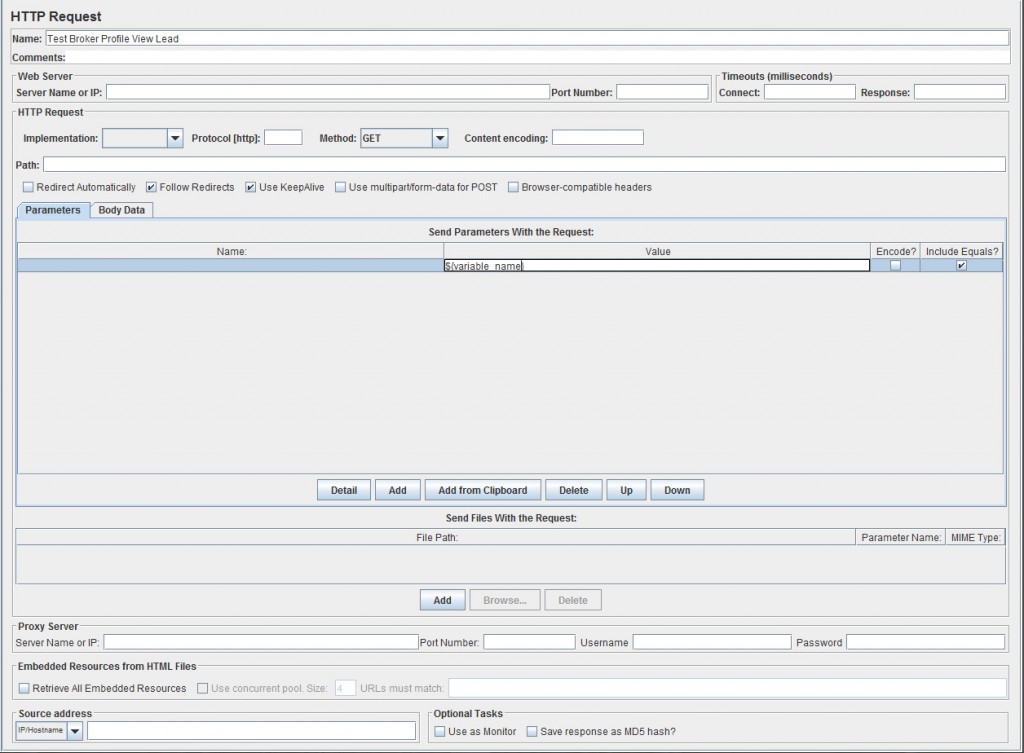
Task: Open the Implementation dropdown
Action: (175, 138)
